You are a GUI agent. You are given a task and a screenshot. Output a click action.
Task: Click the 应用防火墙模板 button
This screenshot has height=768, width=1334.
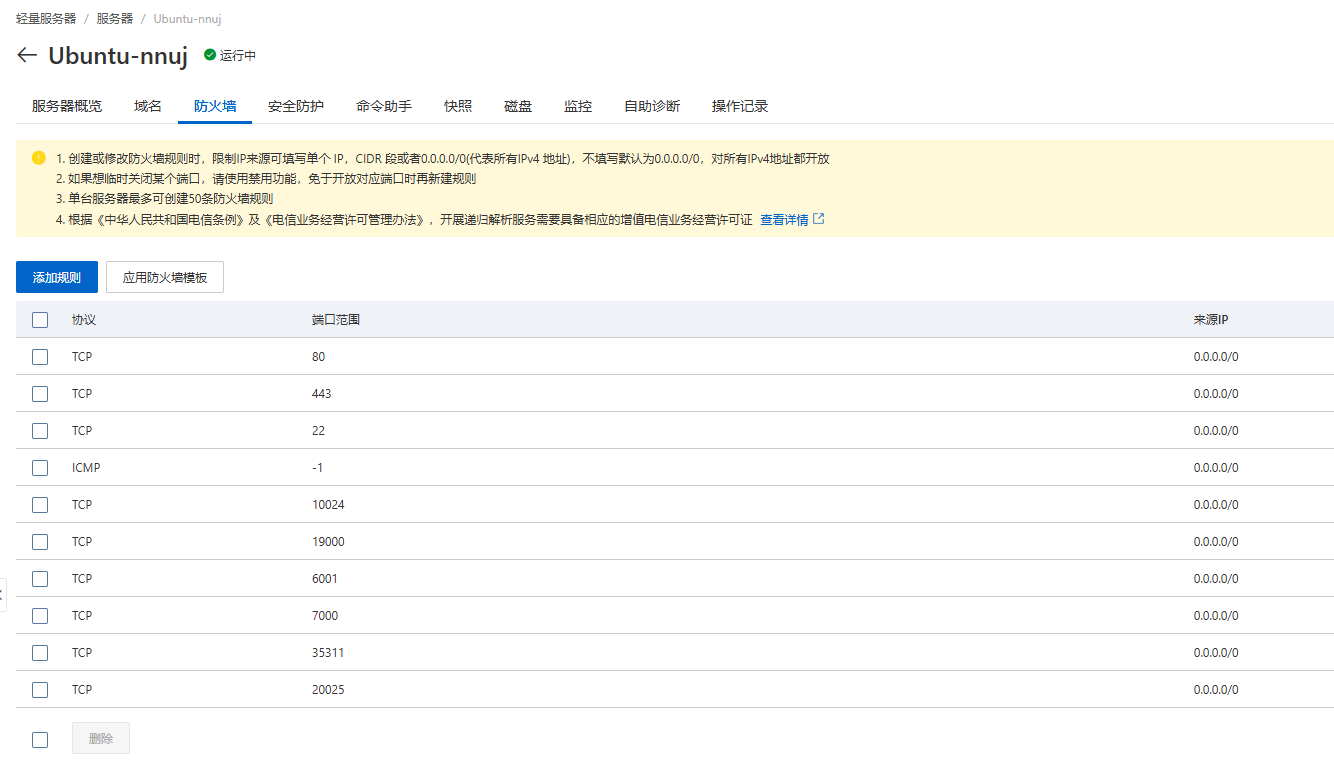coord(165,278)
